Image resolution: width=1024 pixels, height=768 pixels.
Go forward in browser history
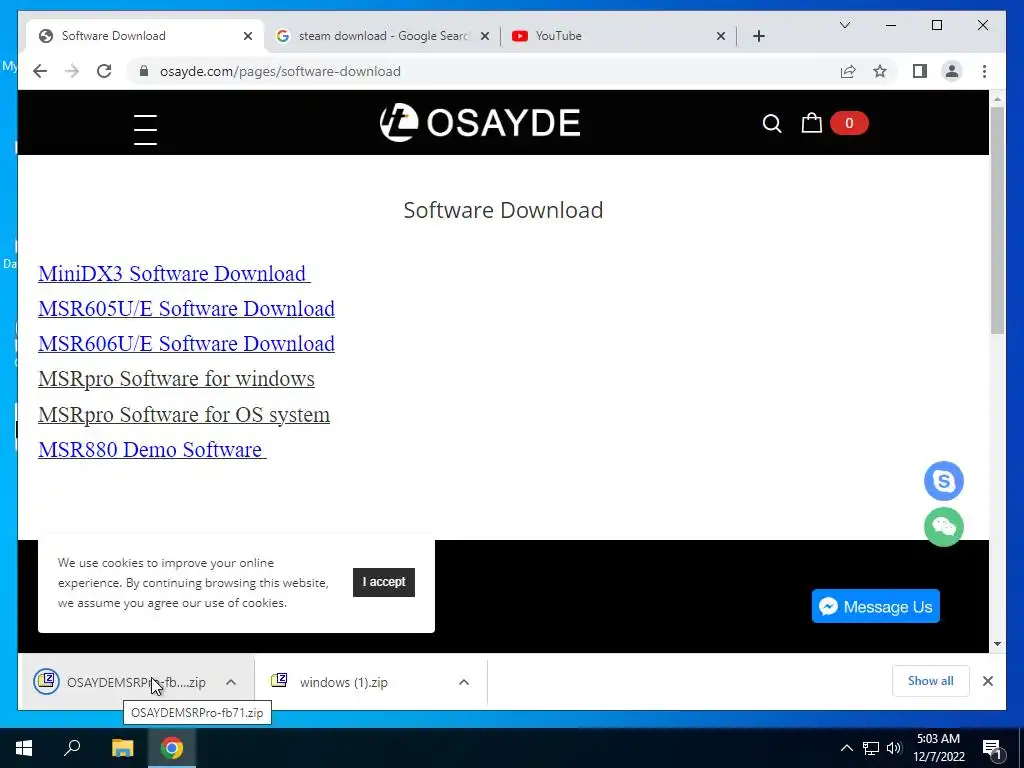tap(72, 71)
